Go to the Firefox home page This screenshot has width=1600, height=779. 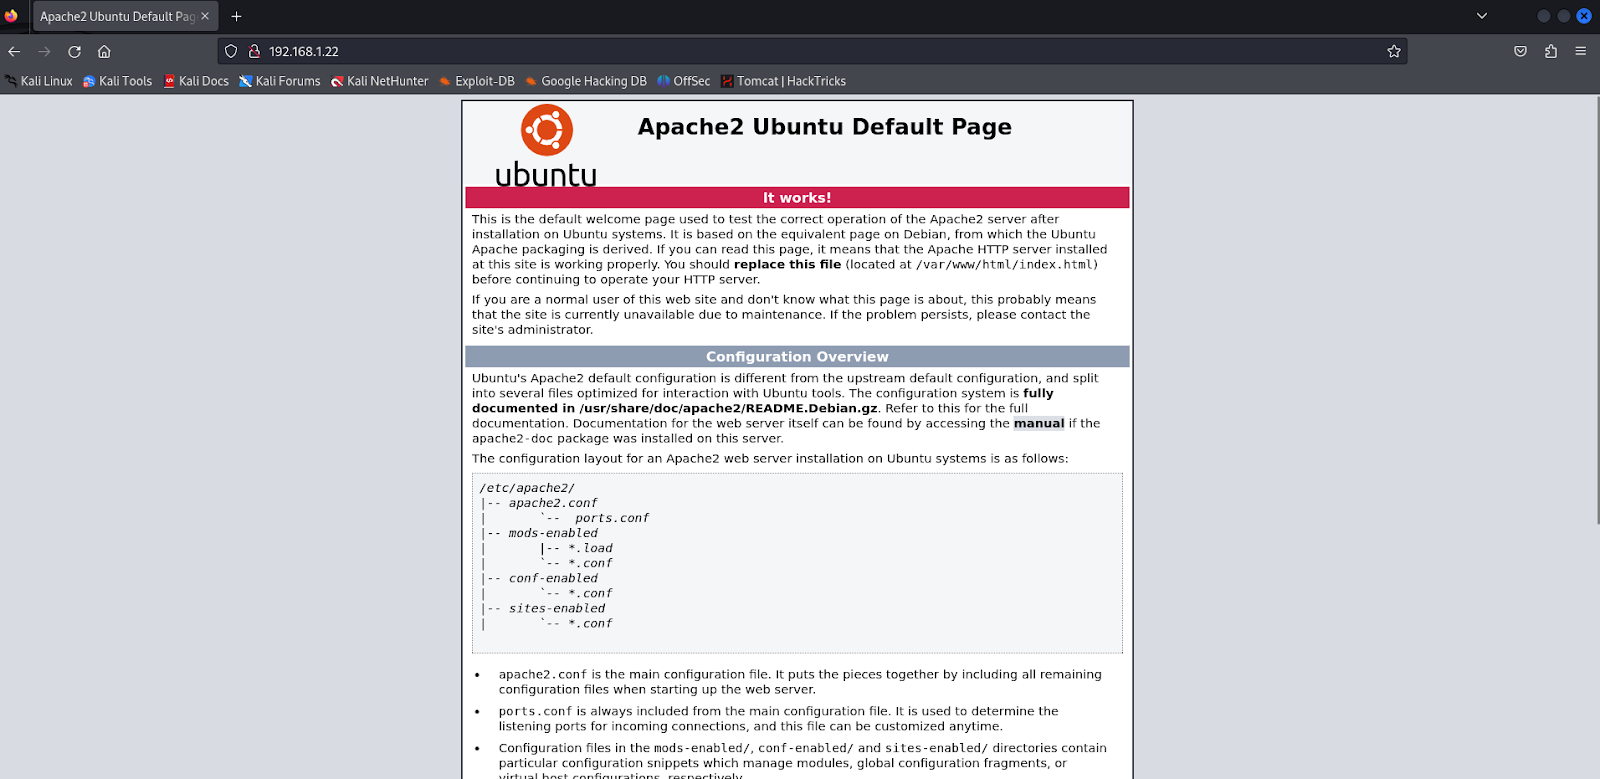[x=104, y=51]
